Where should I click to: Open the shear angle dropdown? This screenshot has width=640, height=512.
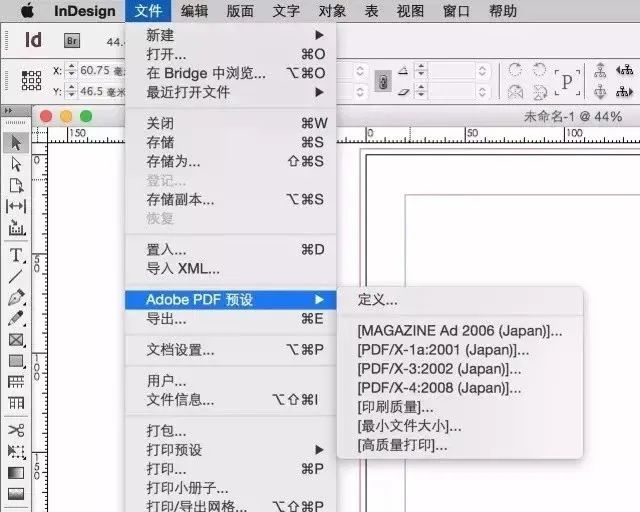(x=482, y=92)
